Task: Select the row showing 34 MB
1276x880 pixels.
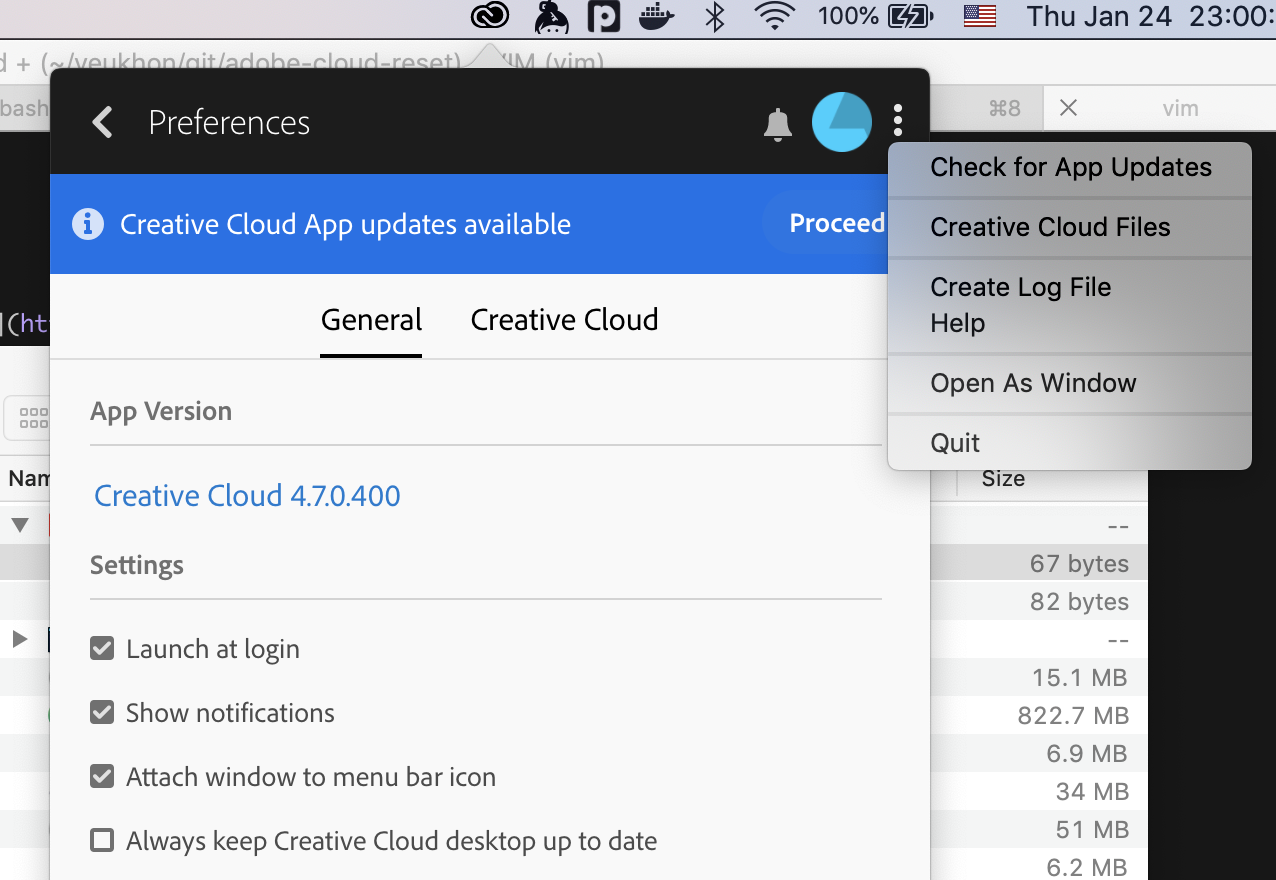Action: click(x=1039, y=792)
